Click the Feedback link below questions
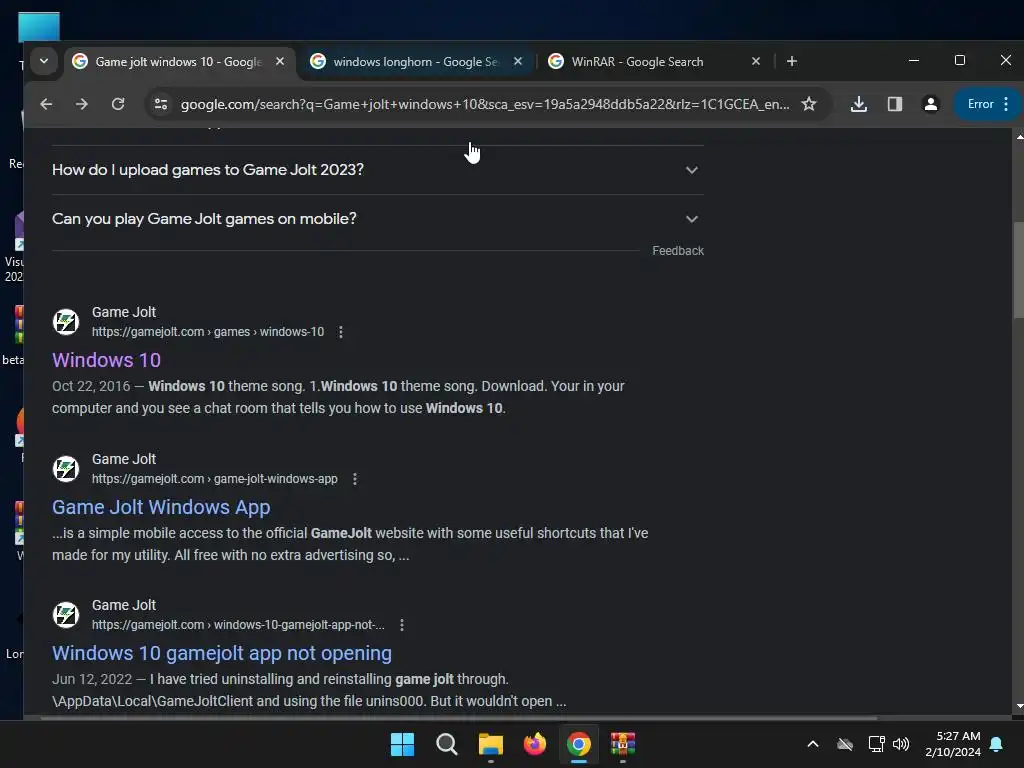 pos(678,251)
